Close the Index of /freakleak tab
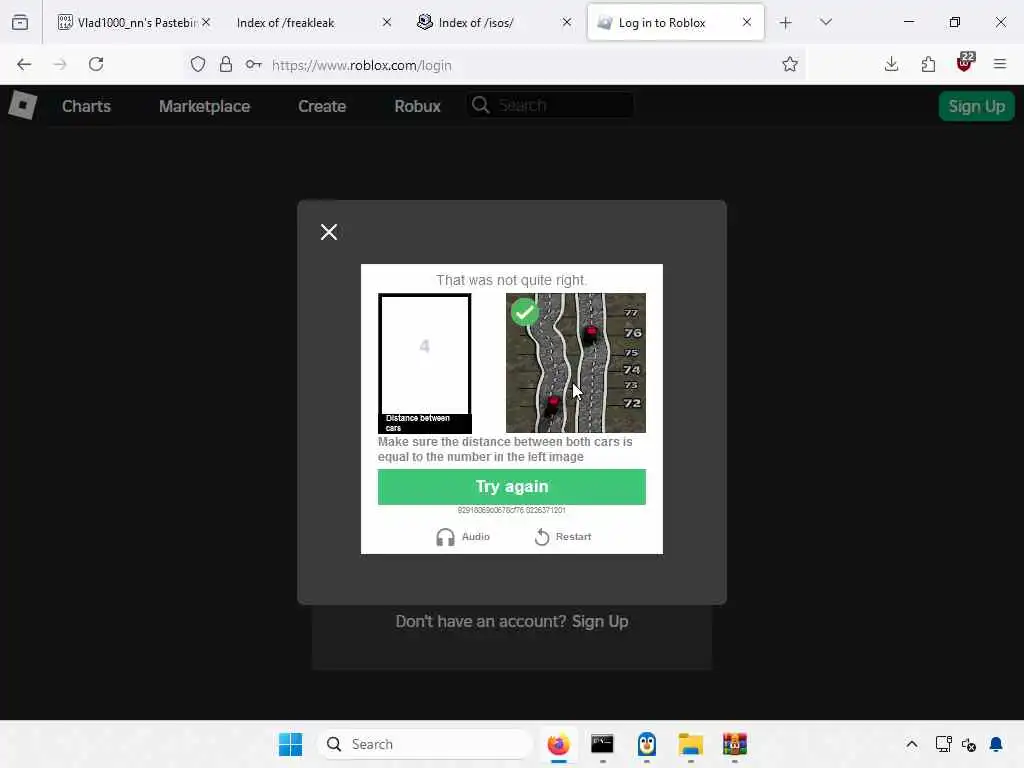 [x=387, y=22]
